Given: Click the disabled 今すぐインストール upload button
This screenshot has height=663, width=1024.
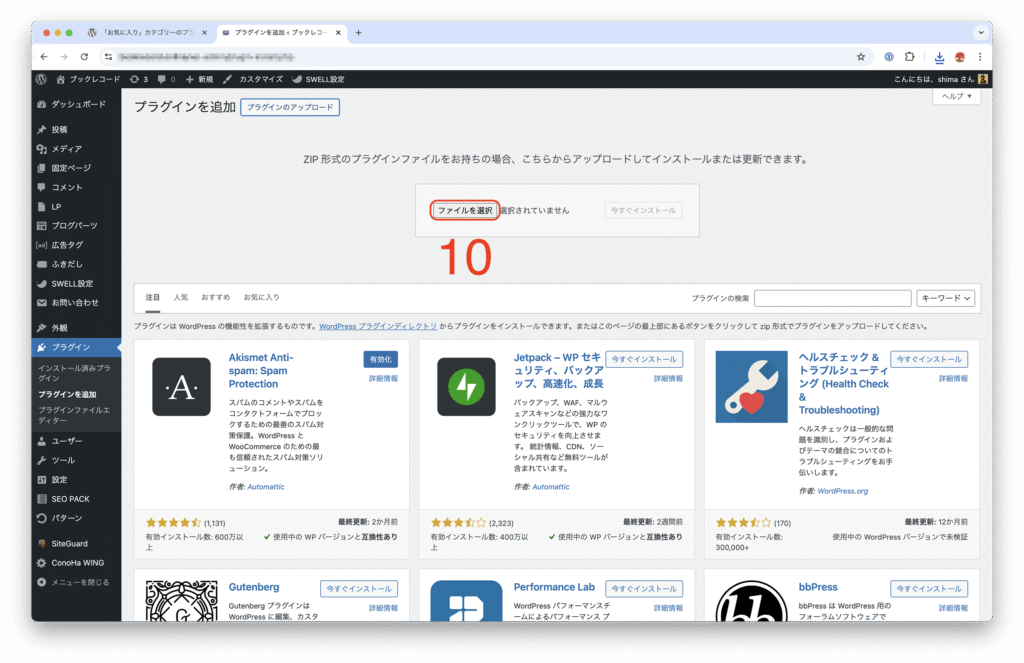Looking at the screenshot, I should [643, 210].
